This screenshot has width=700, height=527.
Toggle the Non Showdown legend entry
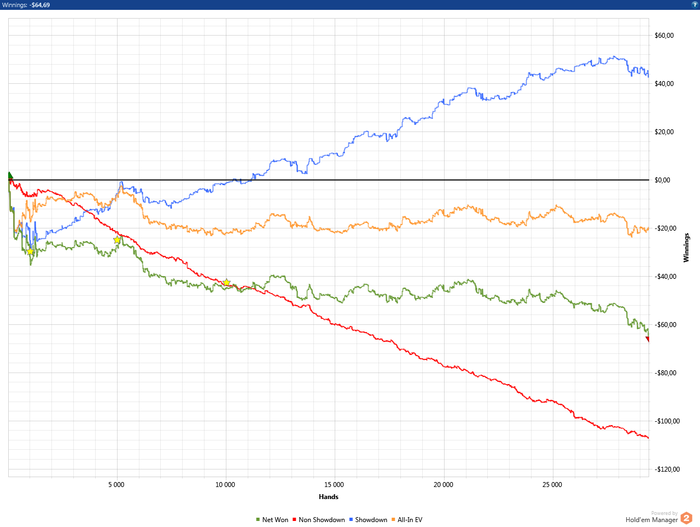pos(319,520)
